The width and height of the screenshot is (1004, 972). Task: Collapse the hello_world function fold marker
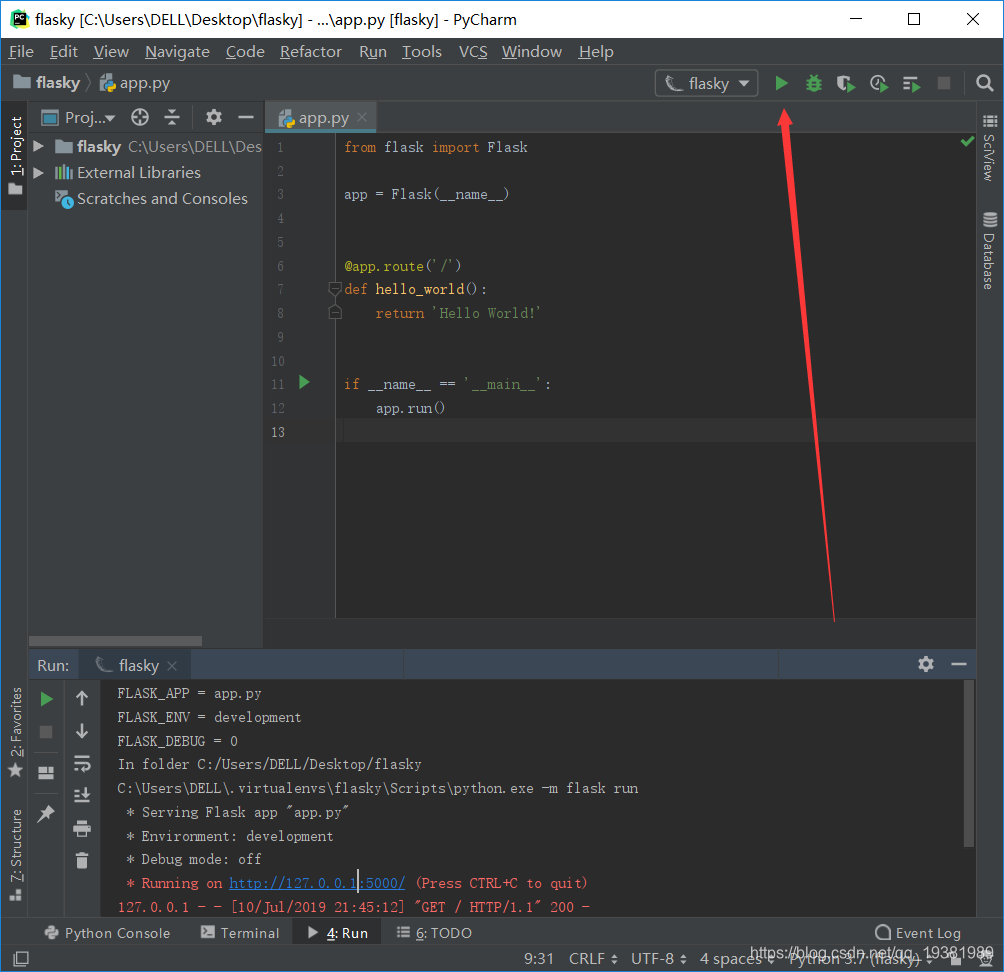click(334, 289)
